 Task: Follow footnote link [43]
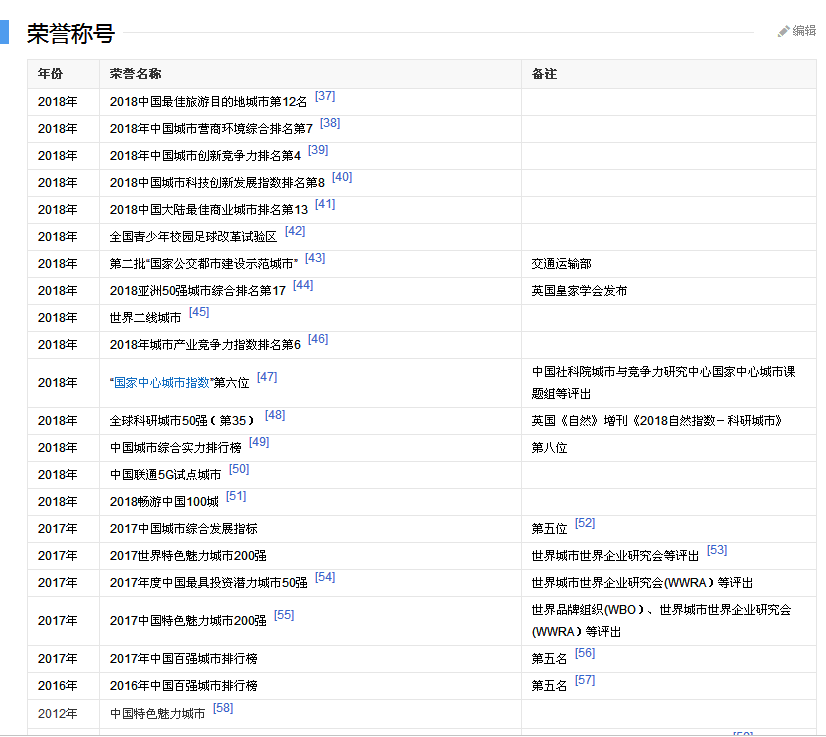(315, 258)
